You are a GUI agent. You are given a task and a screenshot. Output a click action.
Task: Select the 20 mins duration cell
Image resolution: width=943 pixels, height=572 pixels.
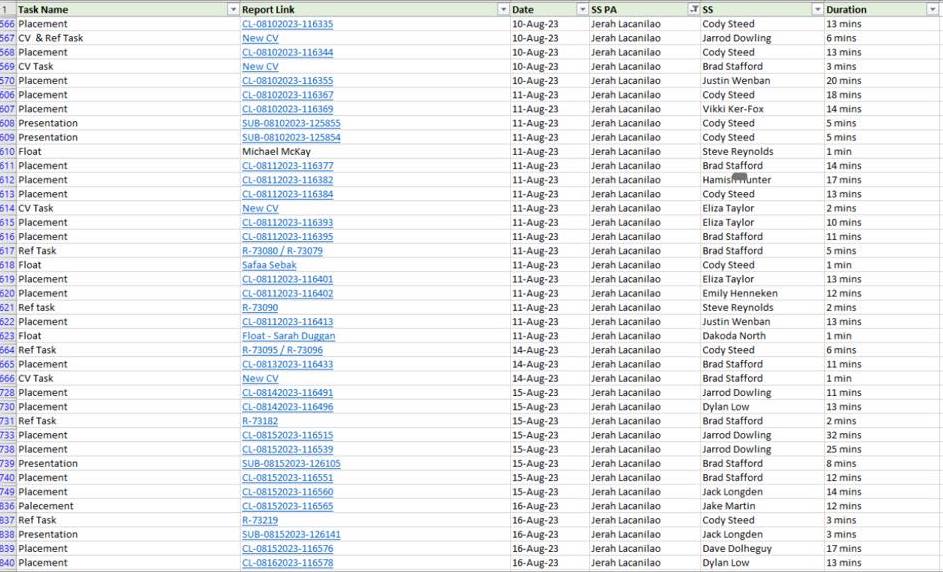coord(881,81)
